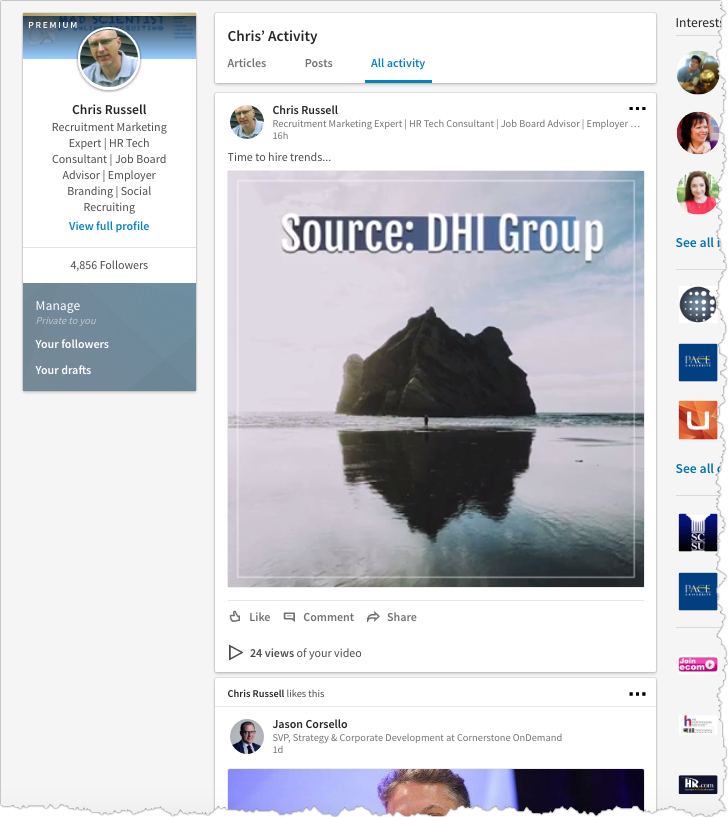Click the HR.com logo in sidebar
728x817 pixels.
click(x=697, y=784)
